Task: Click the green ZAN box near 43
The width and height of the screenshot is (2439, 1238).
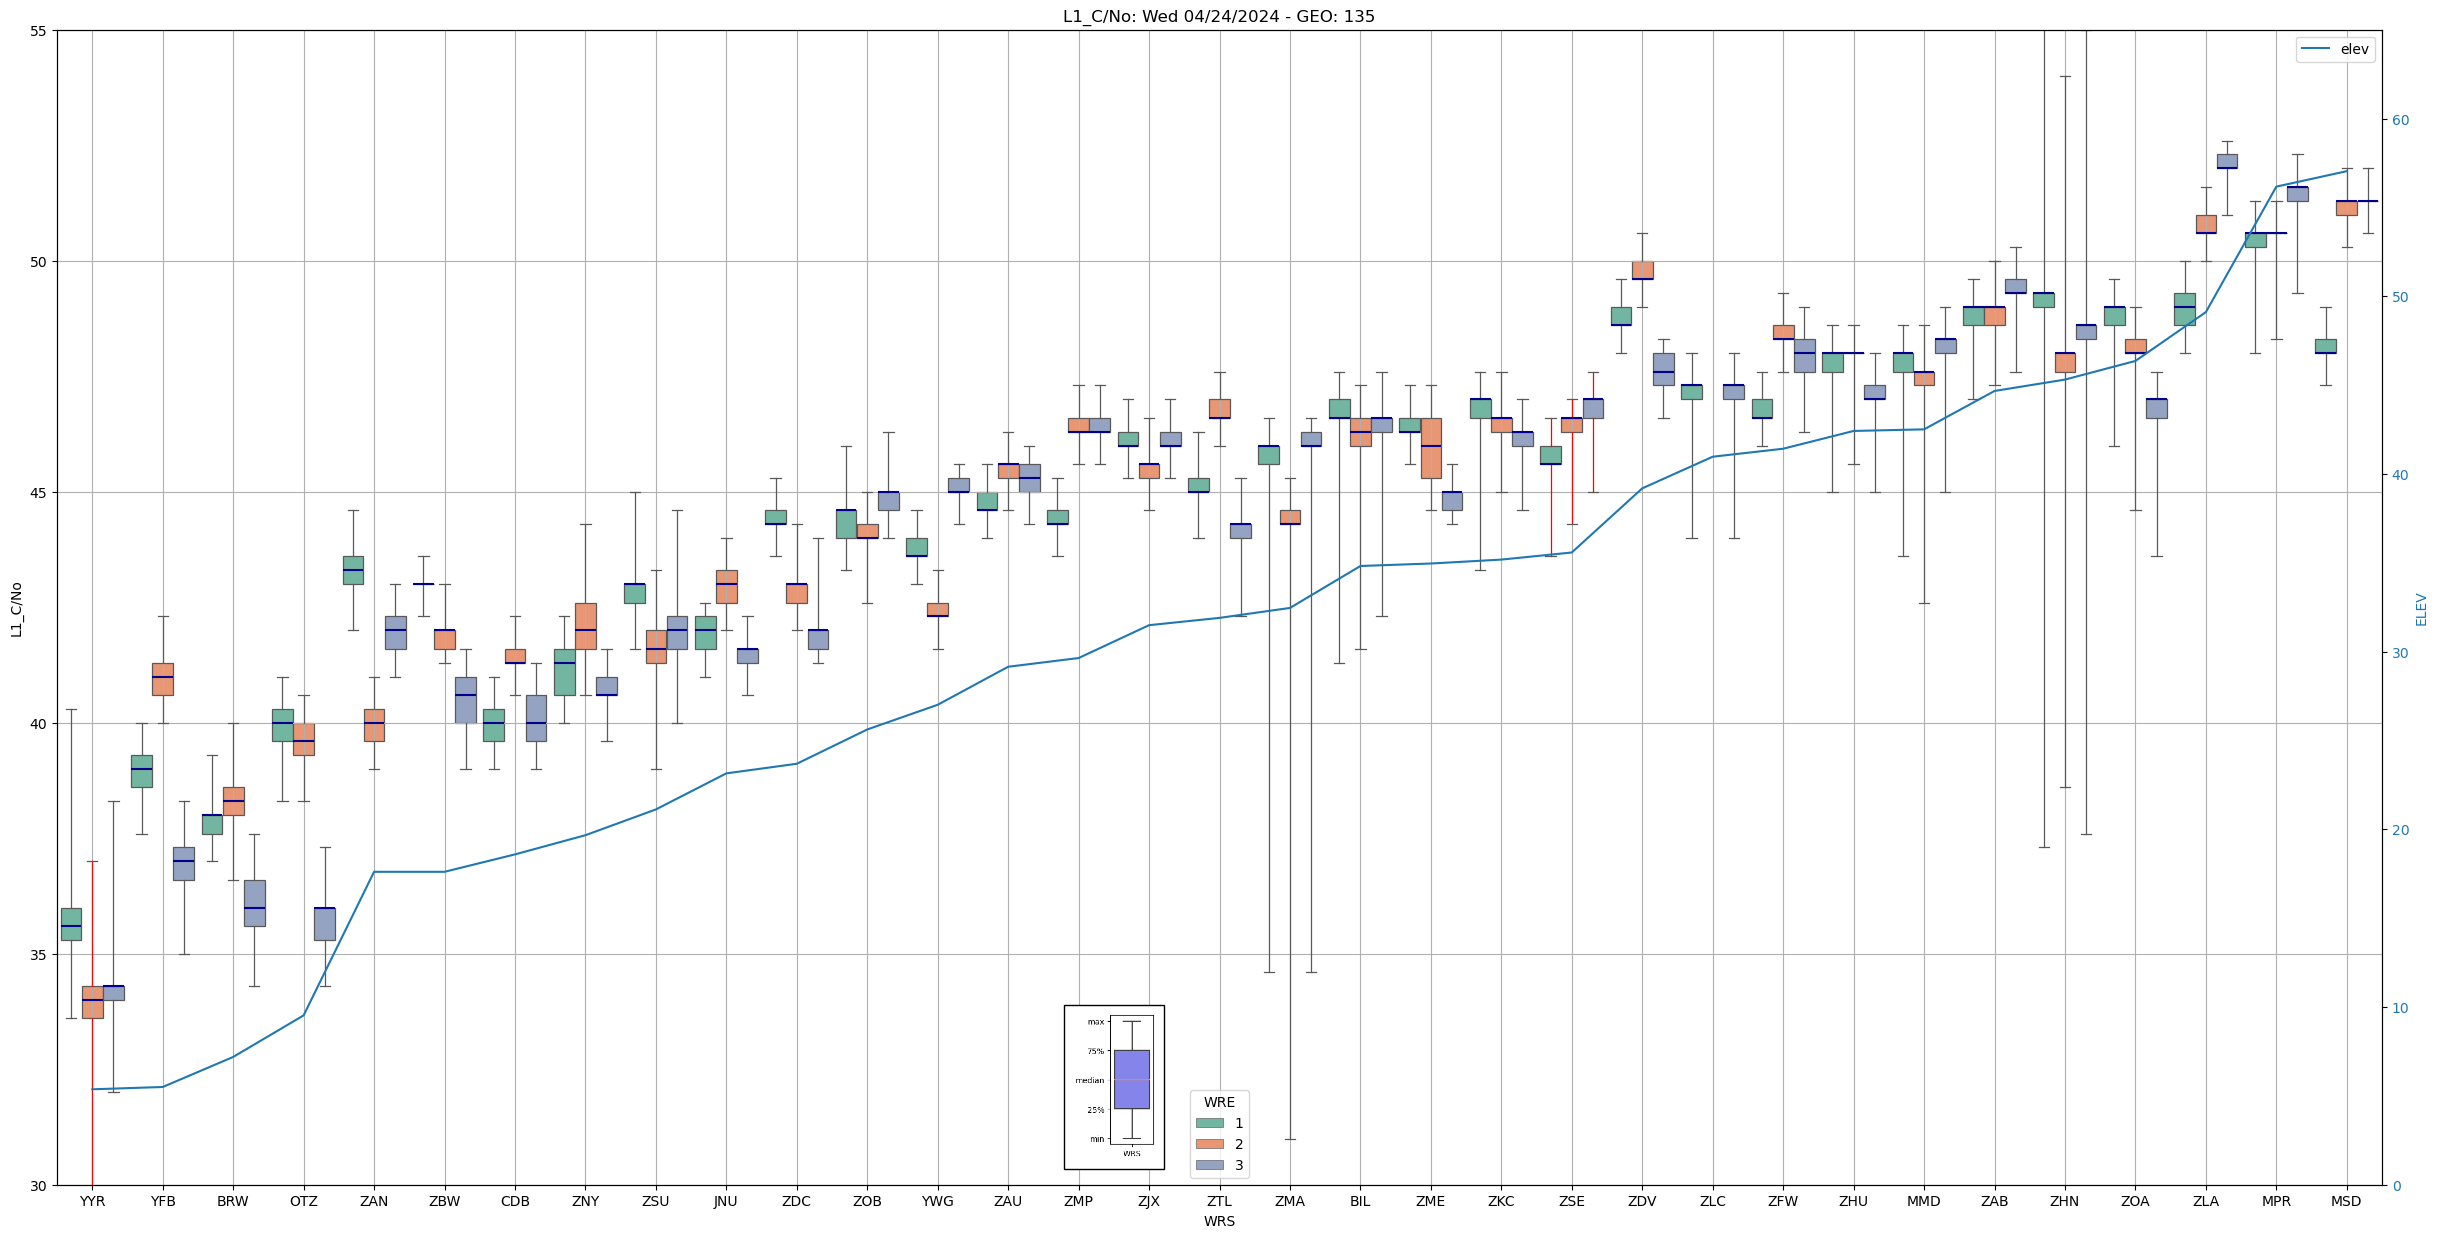Action: click(x=353, y=570)
